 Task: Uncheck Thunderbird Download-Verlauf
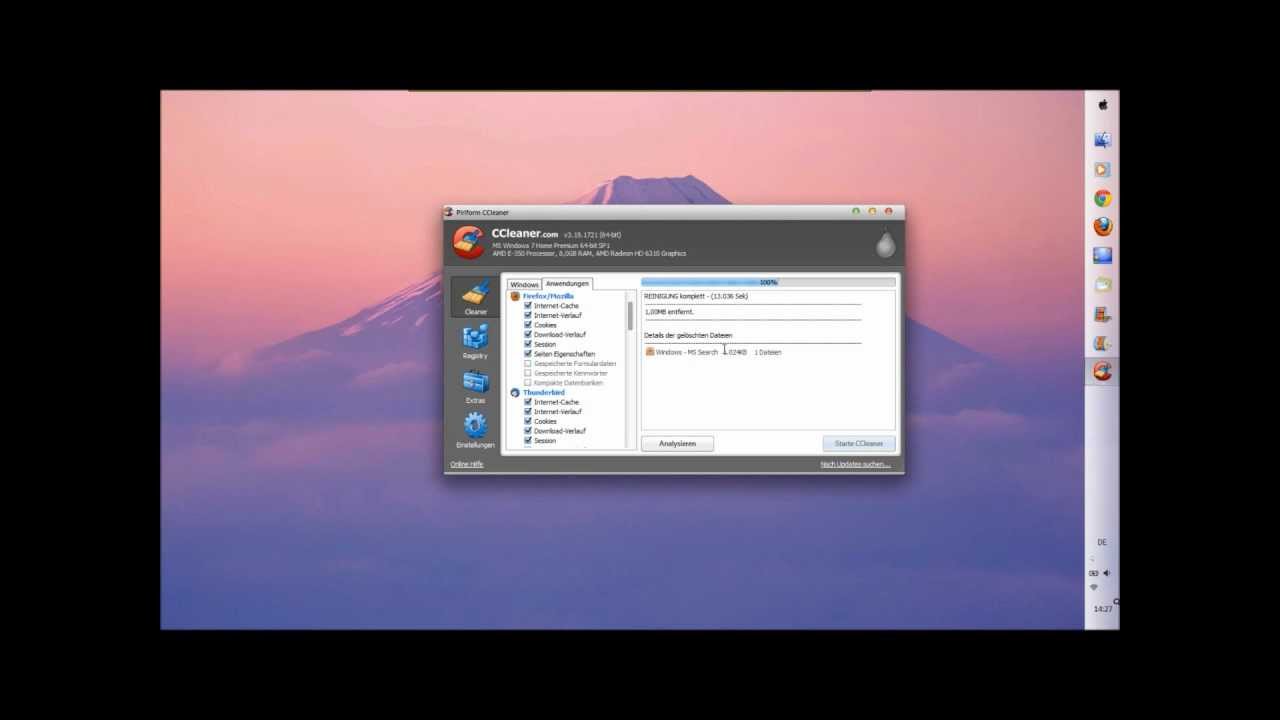[x=528, y=431]
